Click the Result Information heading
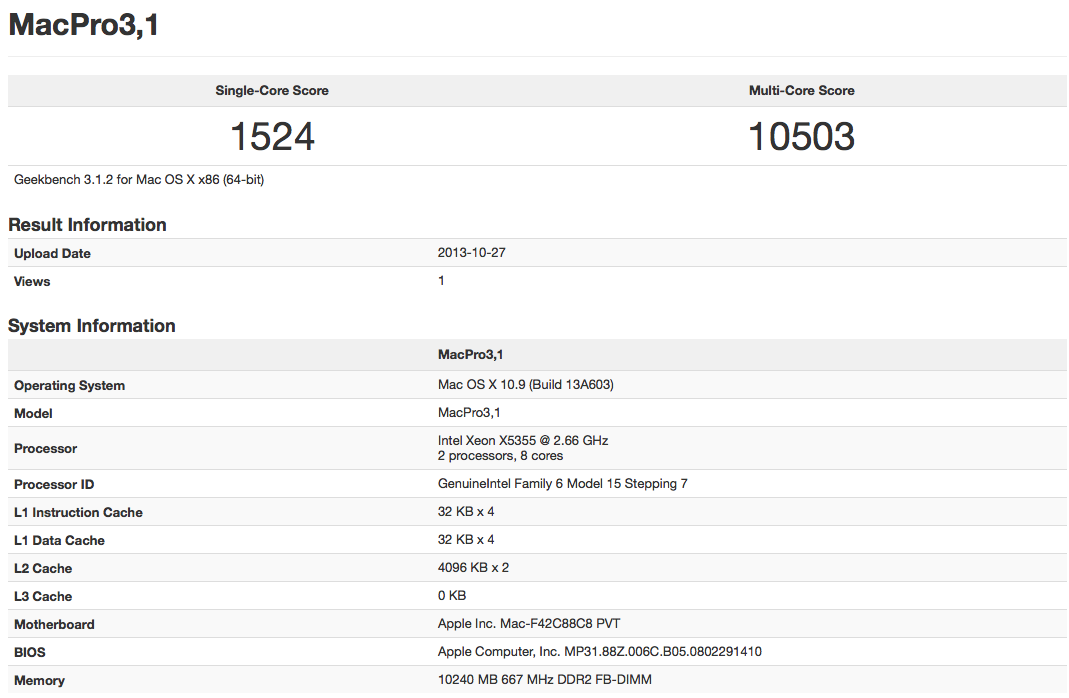 [x=87, y=225]
